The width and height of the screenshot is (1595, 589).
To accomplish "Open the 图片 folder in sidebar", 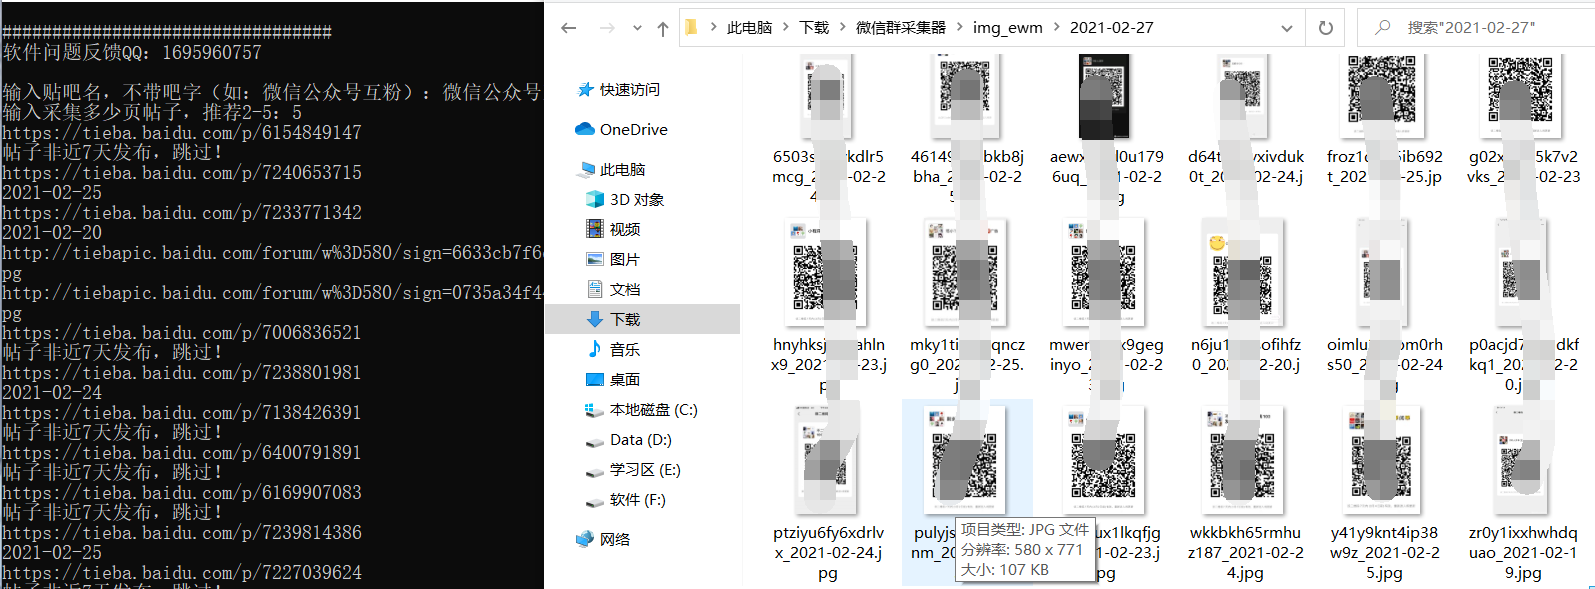I will pos(613,260).
